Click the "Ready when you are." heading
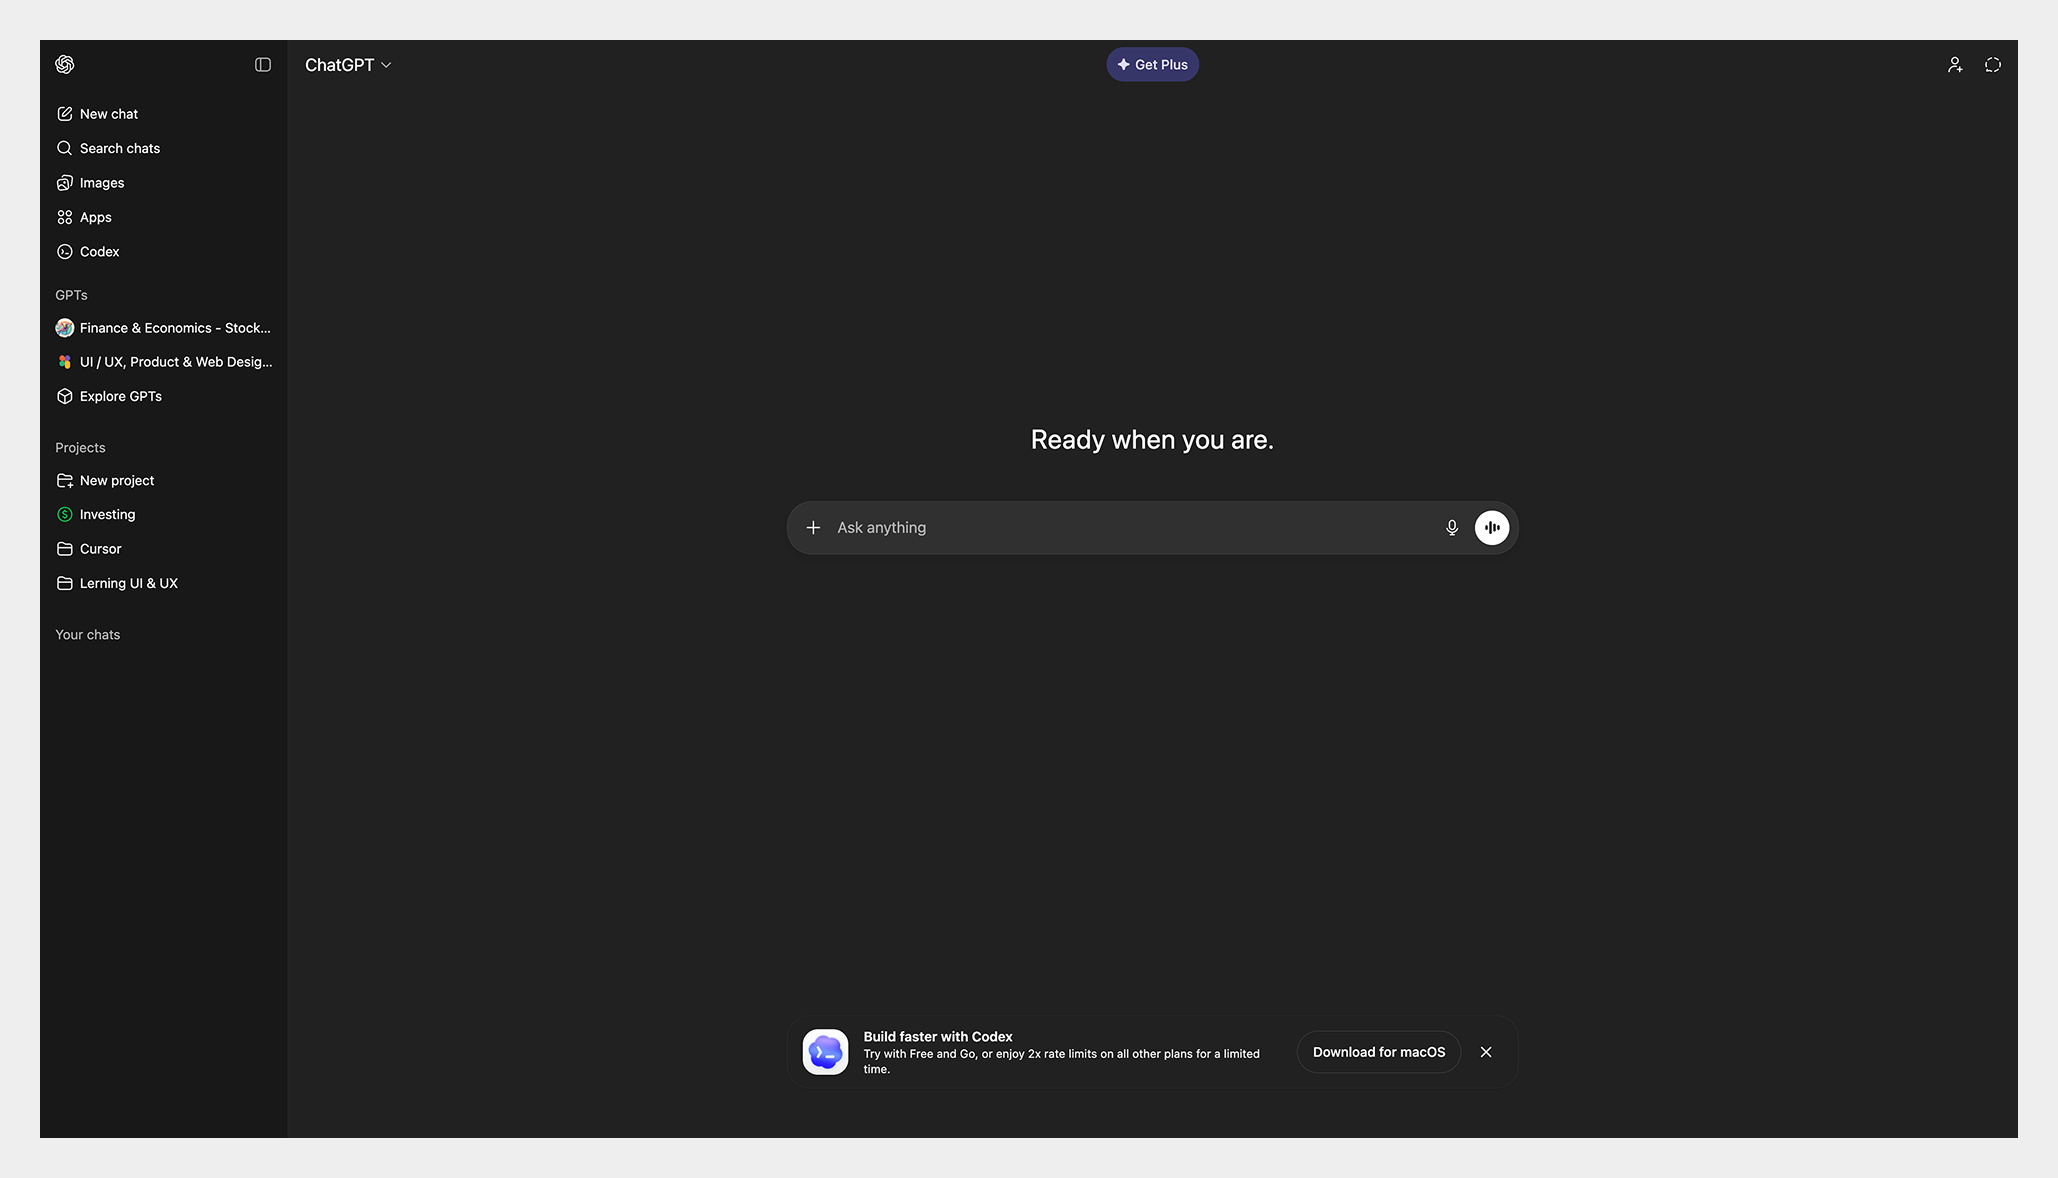 click(1152, 440)
